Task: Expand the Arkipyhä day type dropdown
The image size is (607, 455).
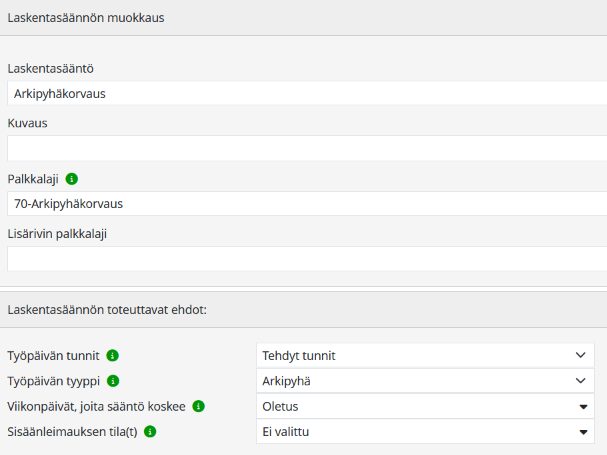Action: point(425,381)
